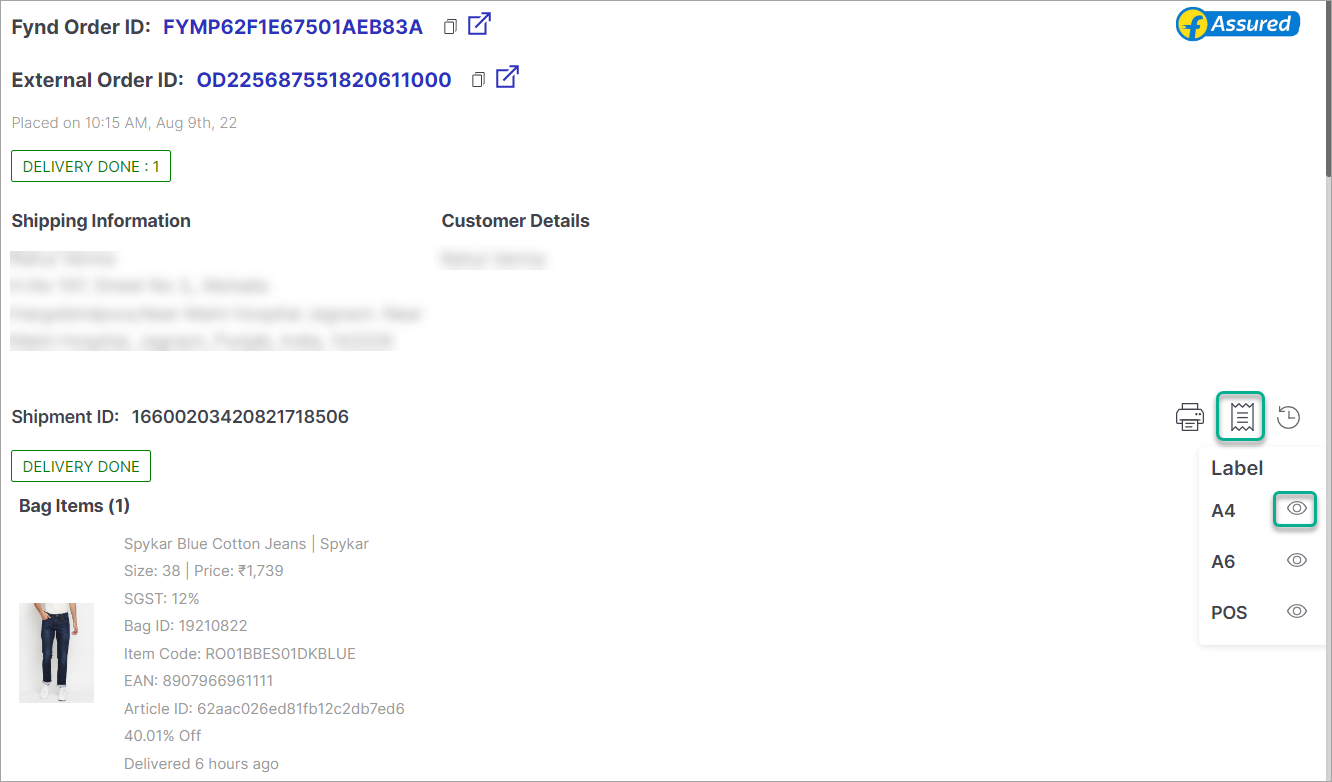The image size is (1332, 782).
Task: Click the Flipkart Assured badge
Action: [1238, 24]
